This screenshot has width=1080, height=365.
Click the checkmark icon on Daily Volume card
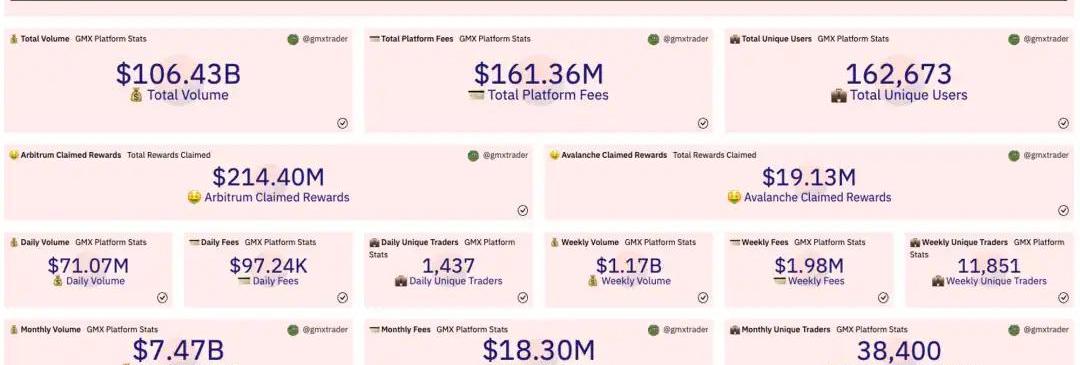click(x=162, y=298)
